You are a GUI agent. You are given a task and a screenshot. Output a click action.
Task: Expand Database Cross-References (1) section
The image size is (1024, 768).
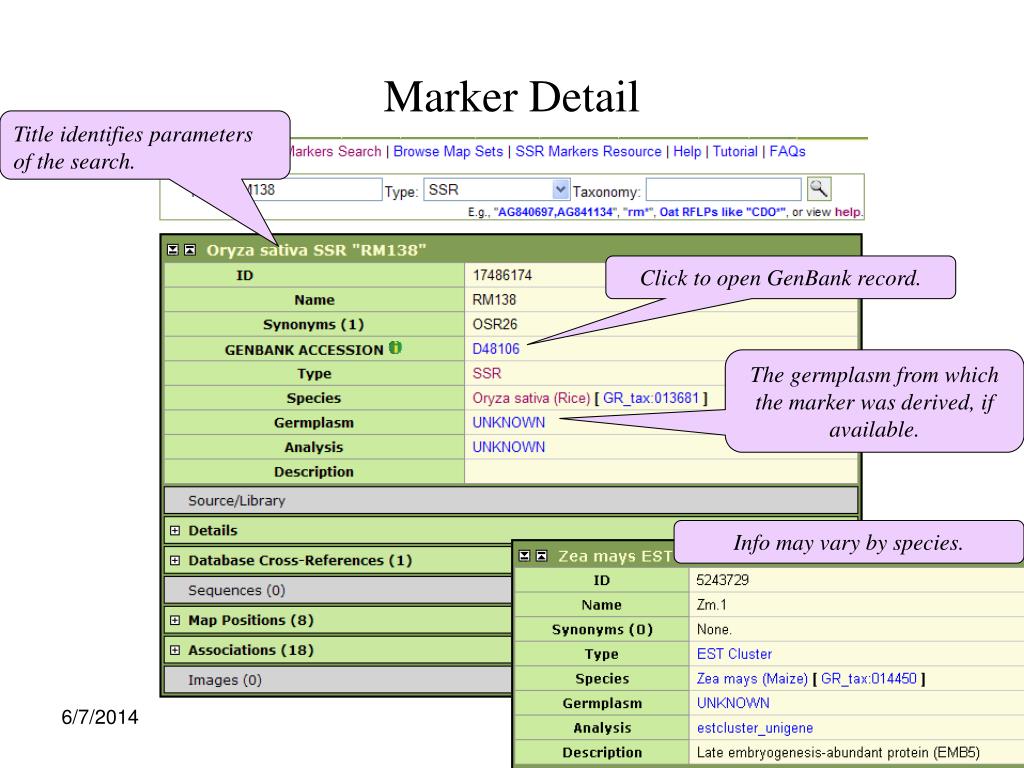175,560
